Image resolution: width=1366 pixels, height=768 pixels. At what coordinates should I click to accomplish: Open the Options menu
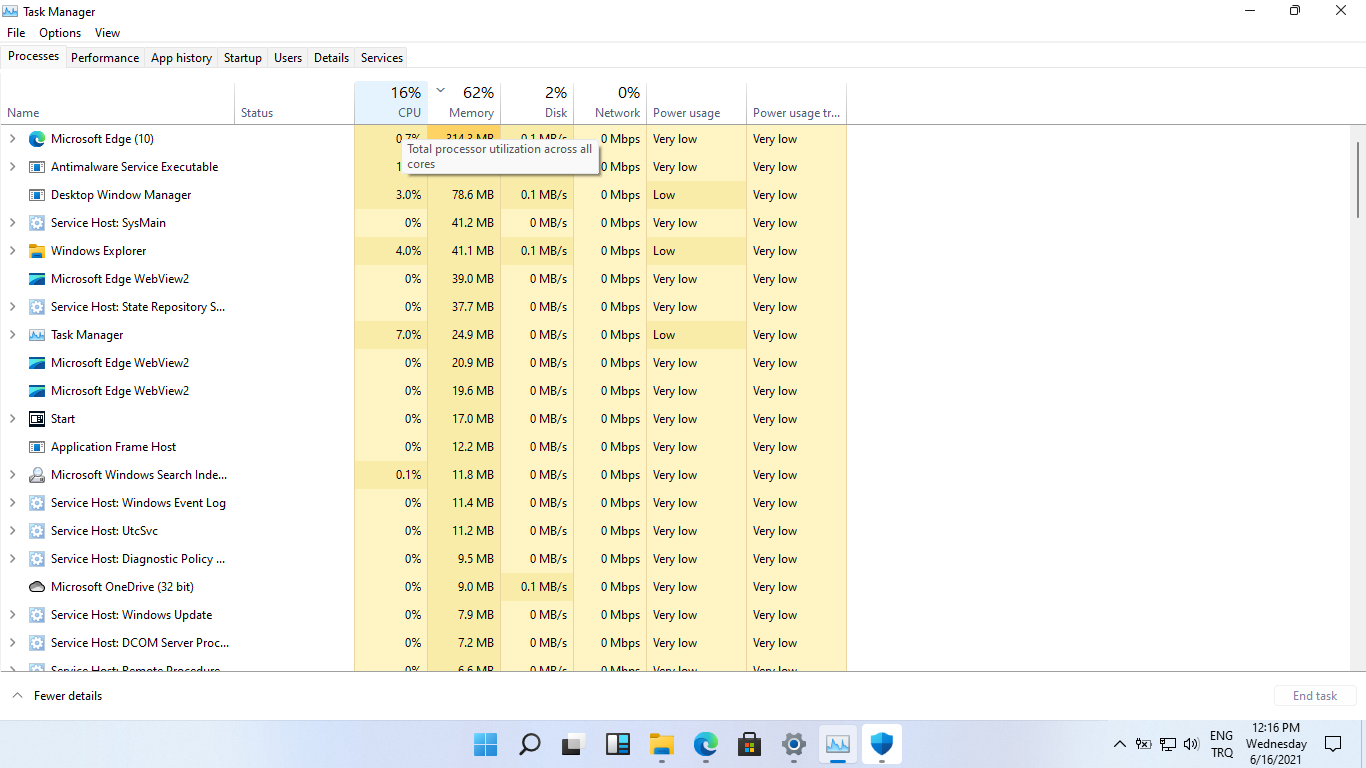pyautogui.click(x=60, y=33)
